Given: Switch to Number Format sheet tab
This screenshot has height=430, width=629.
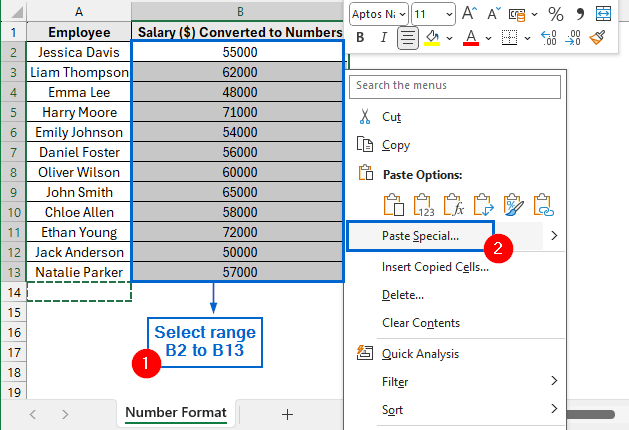Looking at the screenshot, I should (x=176, y=413).
